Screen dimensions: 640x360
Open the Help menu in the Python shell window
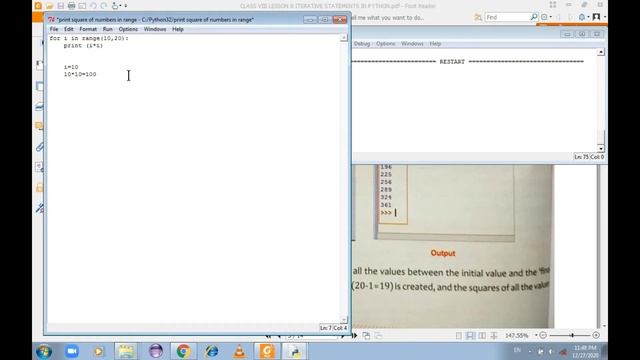pos(435,44)
